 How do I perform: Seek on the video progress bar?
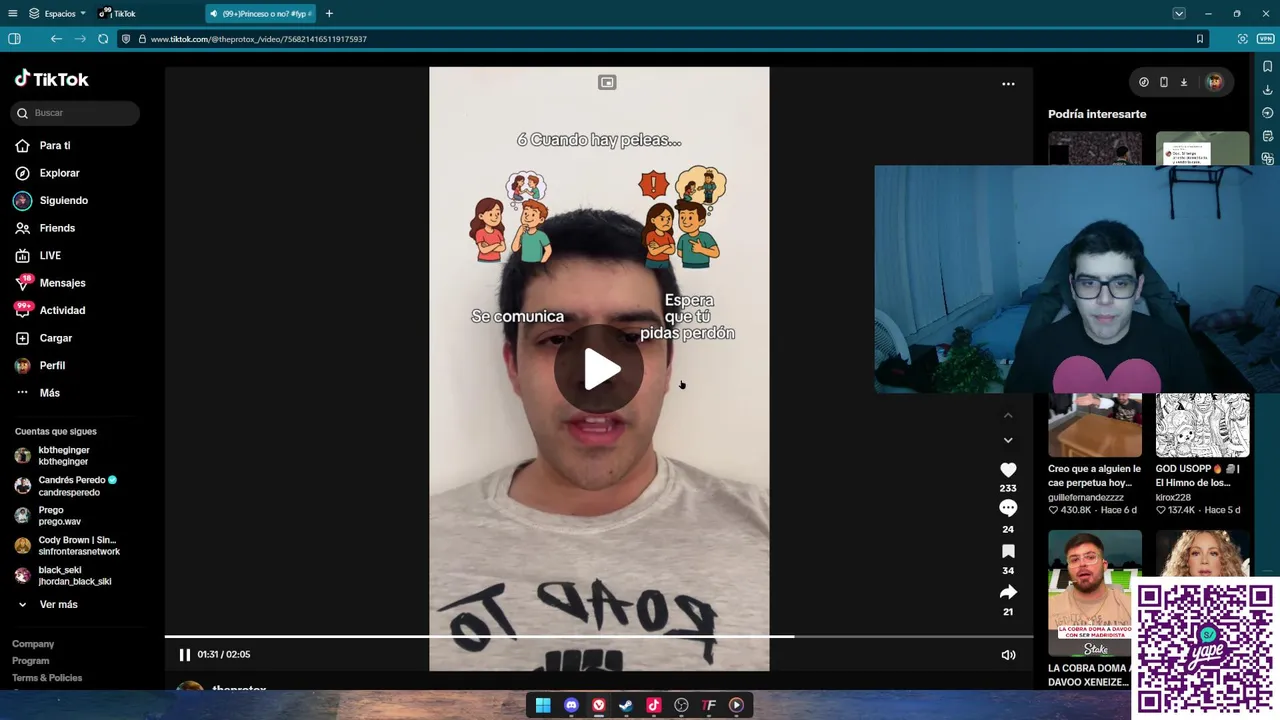(x=599, y=636)
